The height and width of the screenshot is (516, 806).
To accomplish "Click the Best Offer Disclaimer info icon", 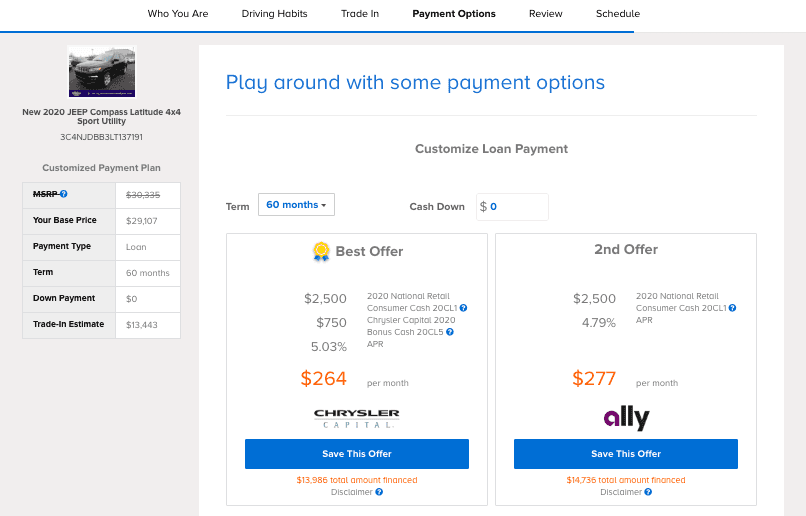I will click(x=379, y=492).
